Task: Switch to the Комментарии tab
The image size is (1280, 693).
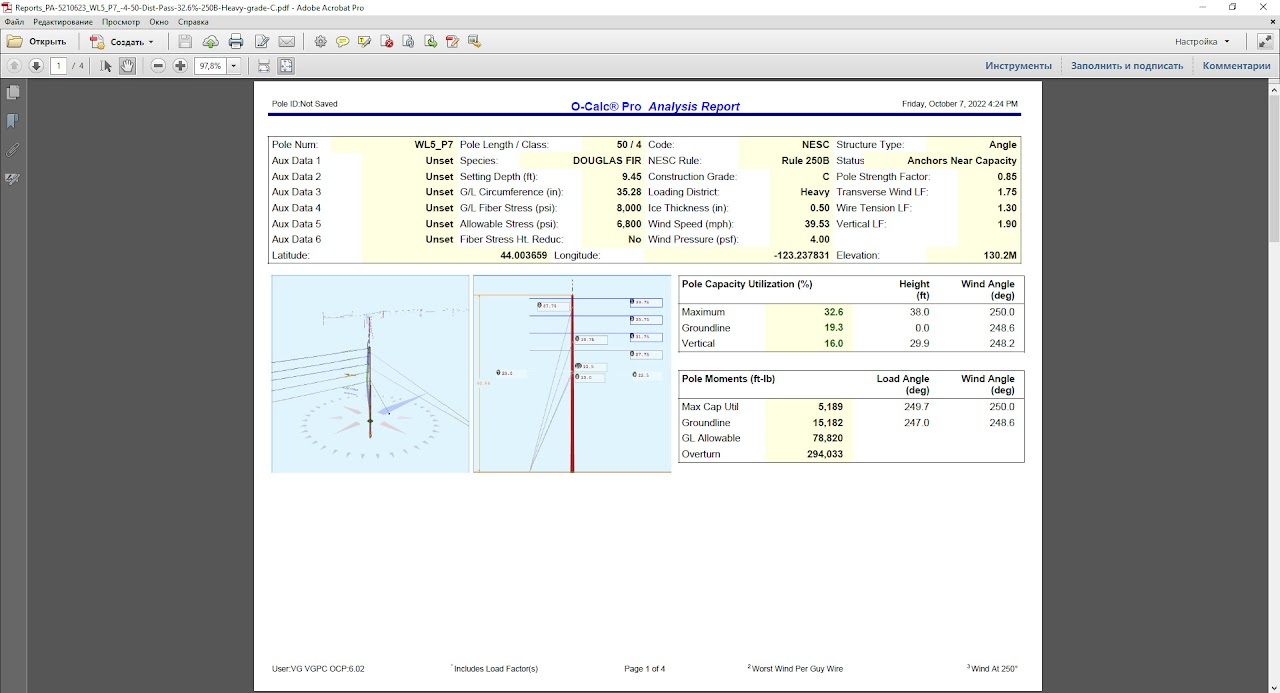Action: [1237, 64]
